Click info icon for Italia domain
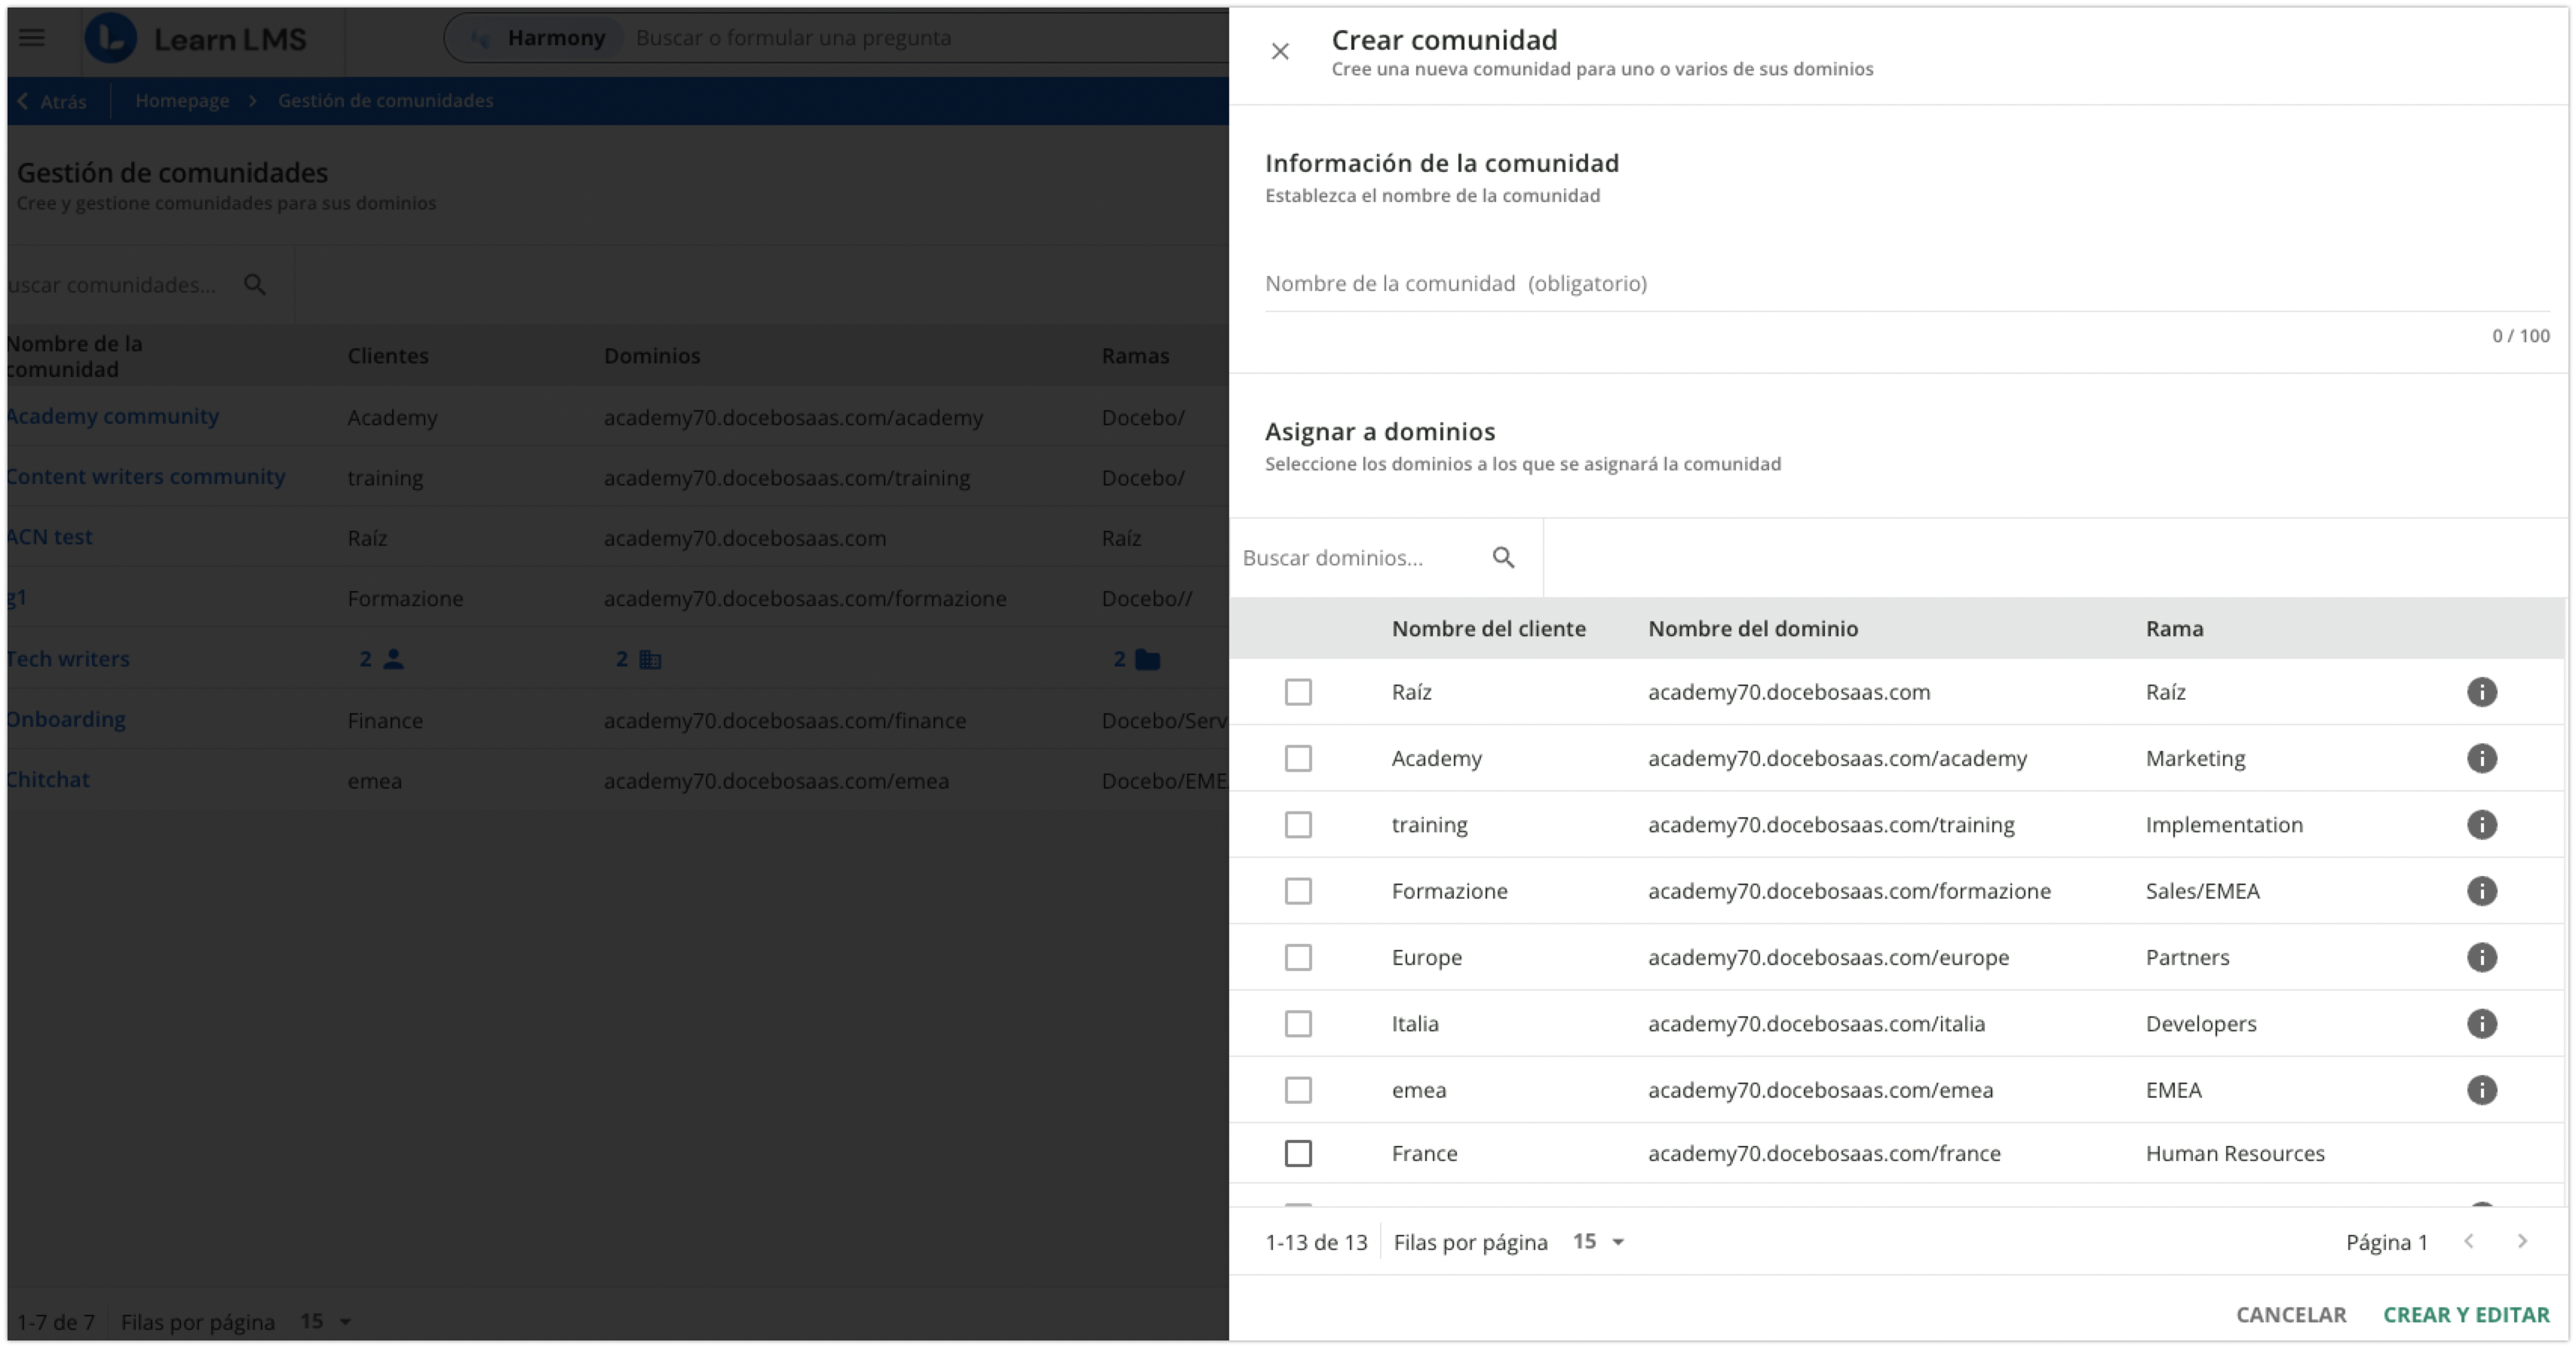This screenshot has height=1348, width=2576. (x=2481, y=1023)
